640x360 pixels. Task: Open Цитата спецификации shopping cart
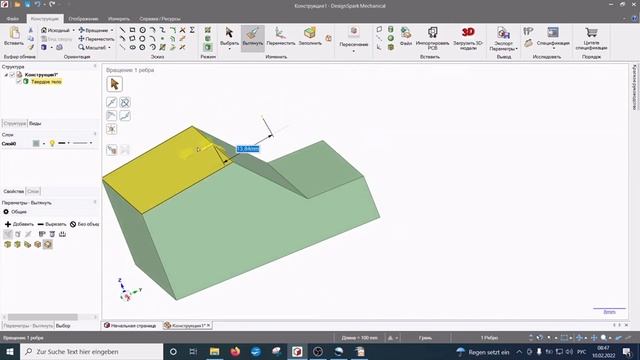(591, 38)
